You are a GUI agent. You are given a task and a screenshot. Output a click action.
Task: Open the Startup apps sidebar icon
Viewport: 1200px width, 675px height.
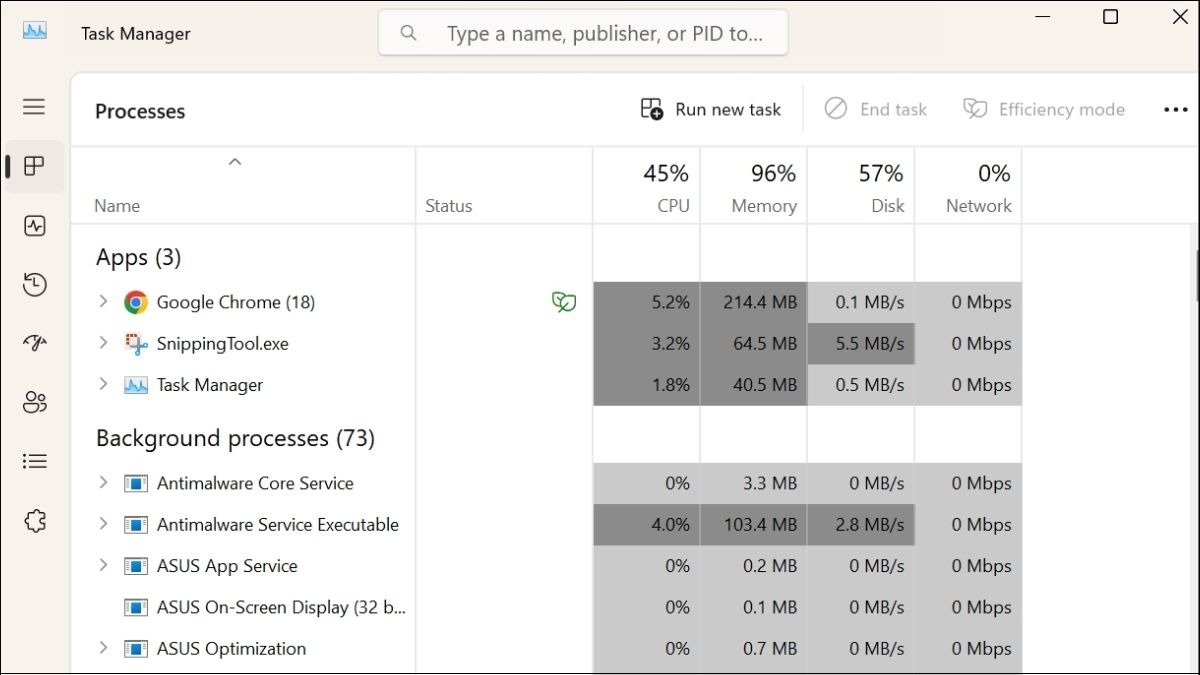(35, 343)
